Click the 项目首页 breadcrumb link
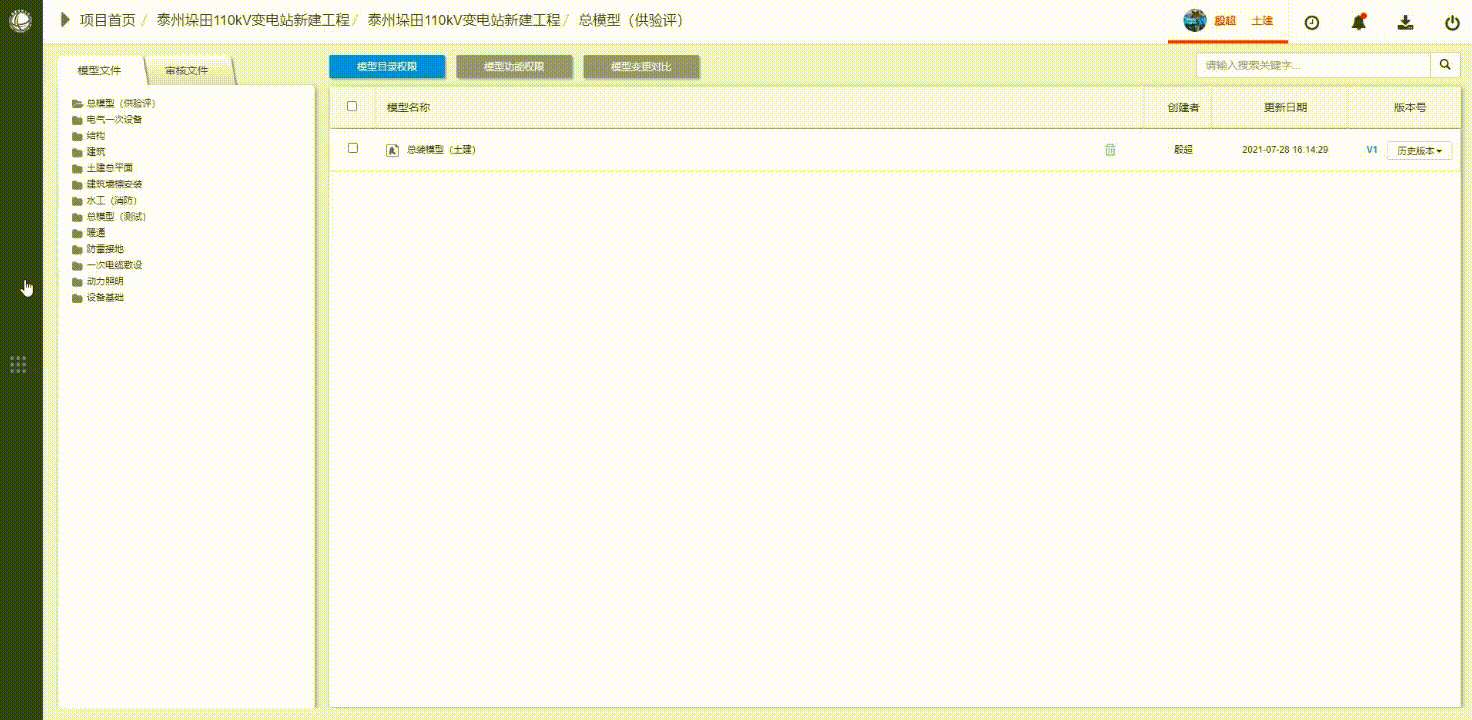This screenshot has width=1472, height=720. [107, 20]
